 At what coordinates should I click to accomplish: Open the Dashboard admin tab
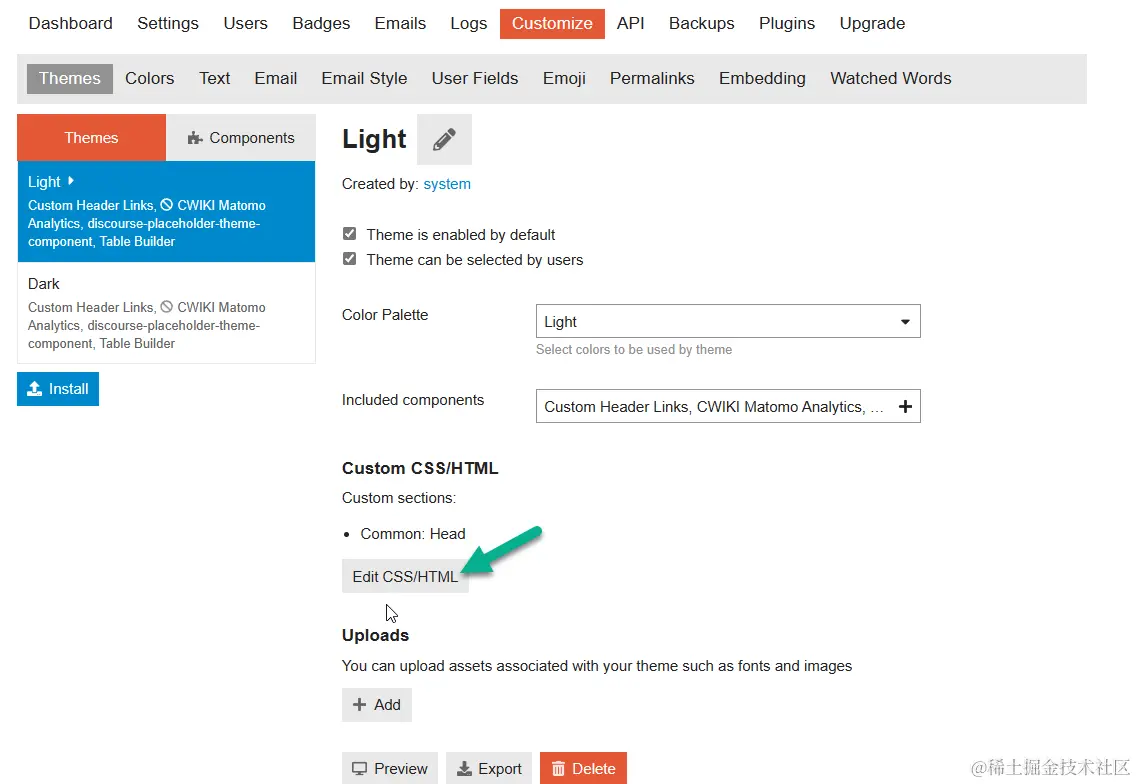70,23
